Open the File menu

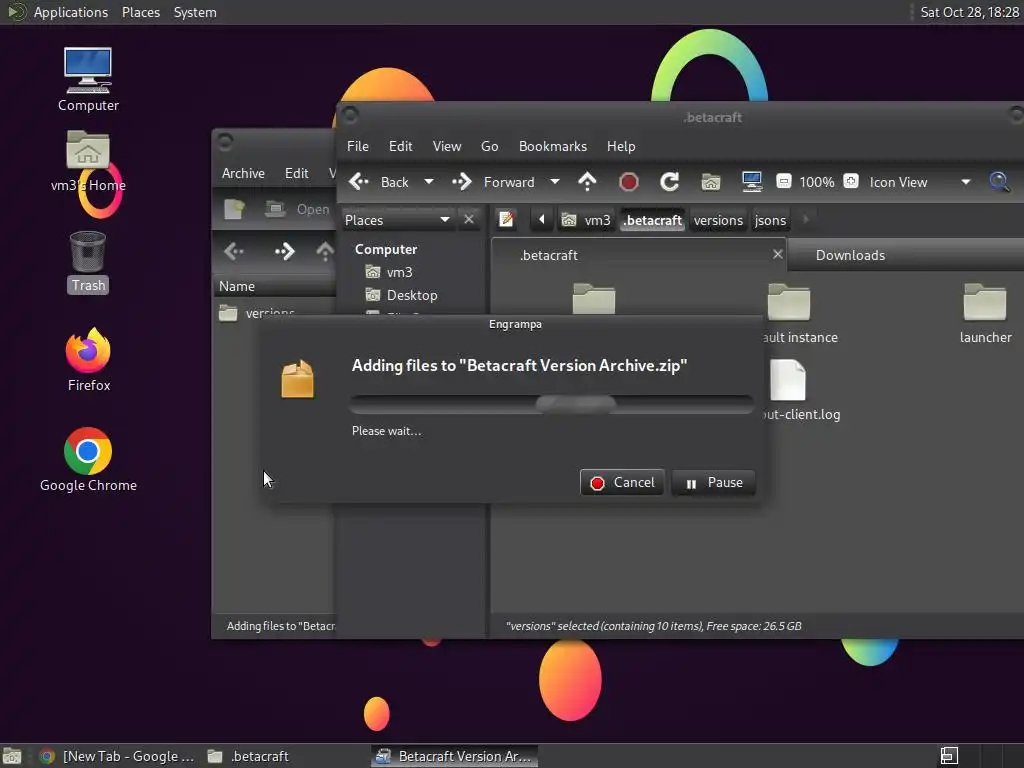point(357,146)
